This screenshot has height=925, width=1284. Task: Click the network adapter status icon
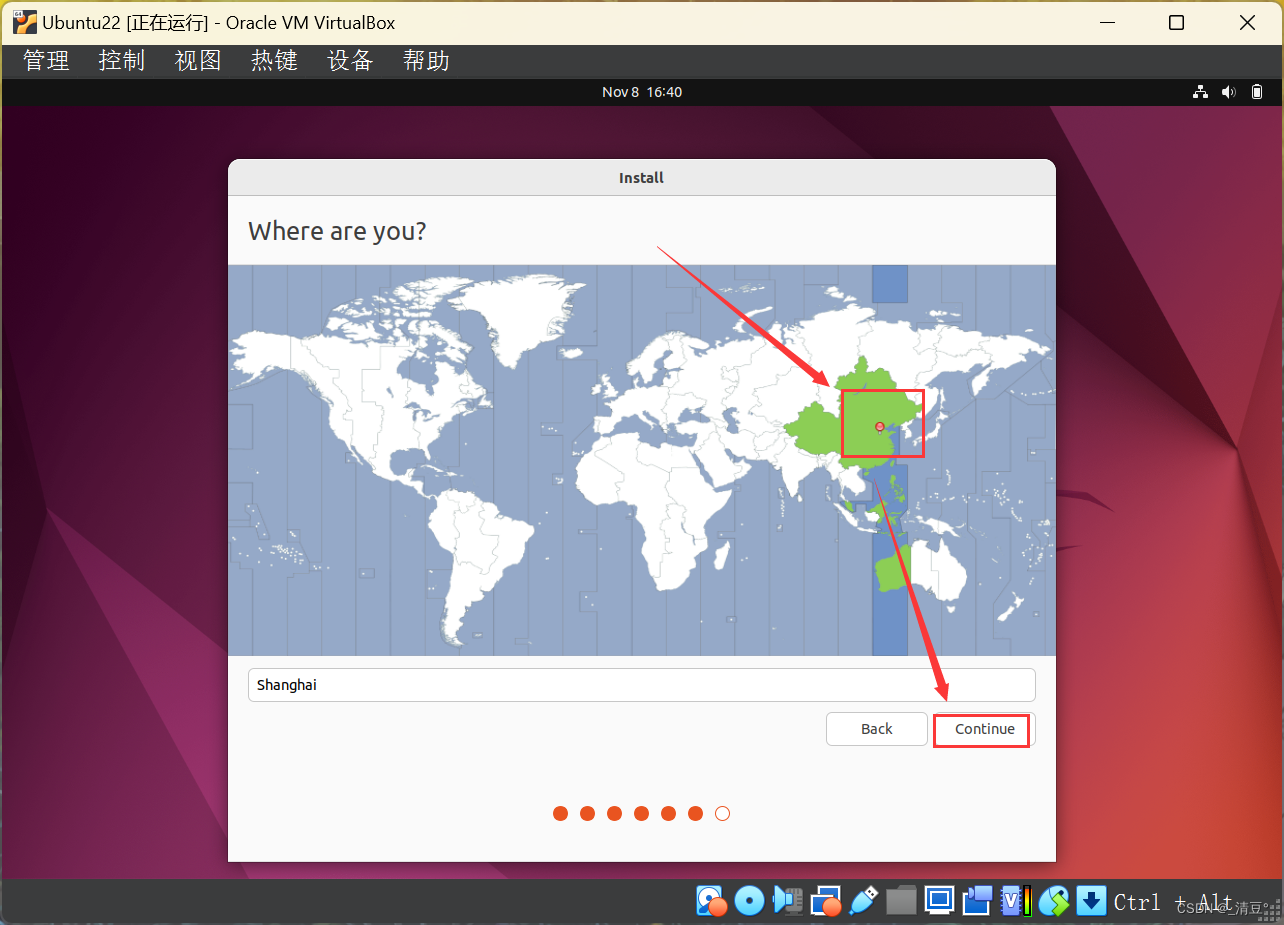[x=825, y=901]
